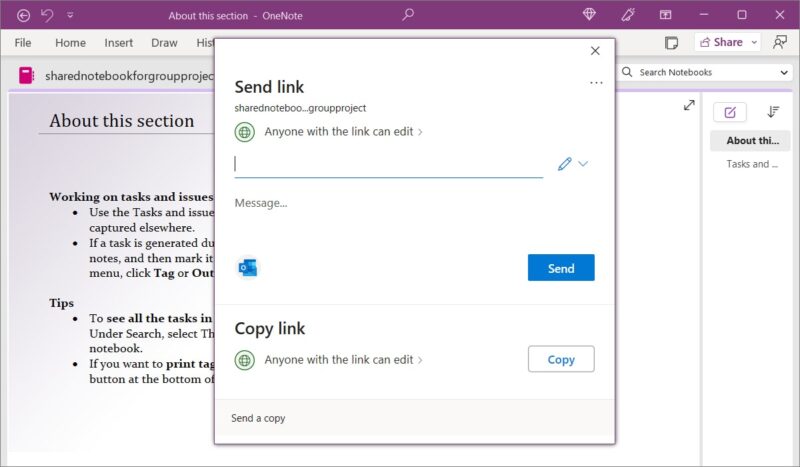
Task: Click the recipient name input field
Action: point(389,164)
